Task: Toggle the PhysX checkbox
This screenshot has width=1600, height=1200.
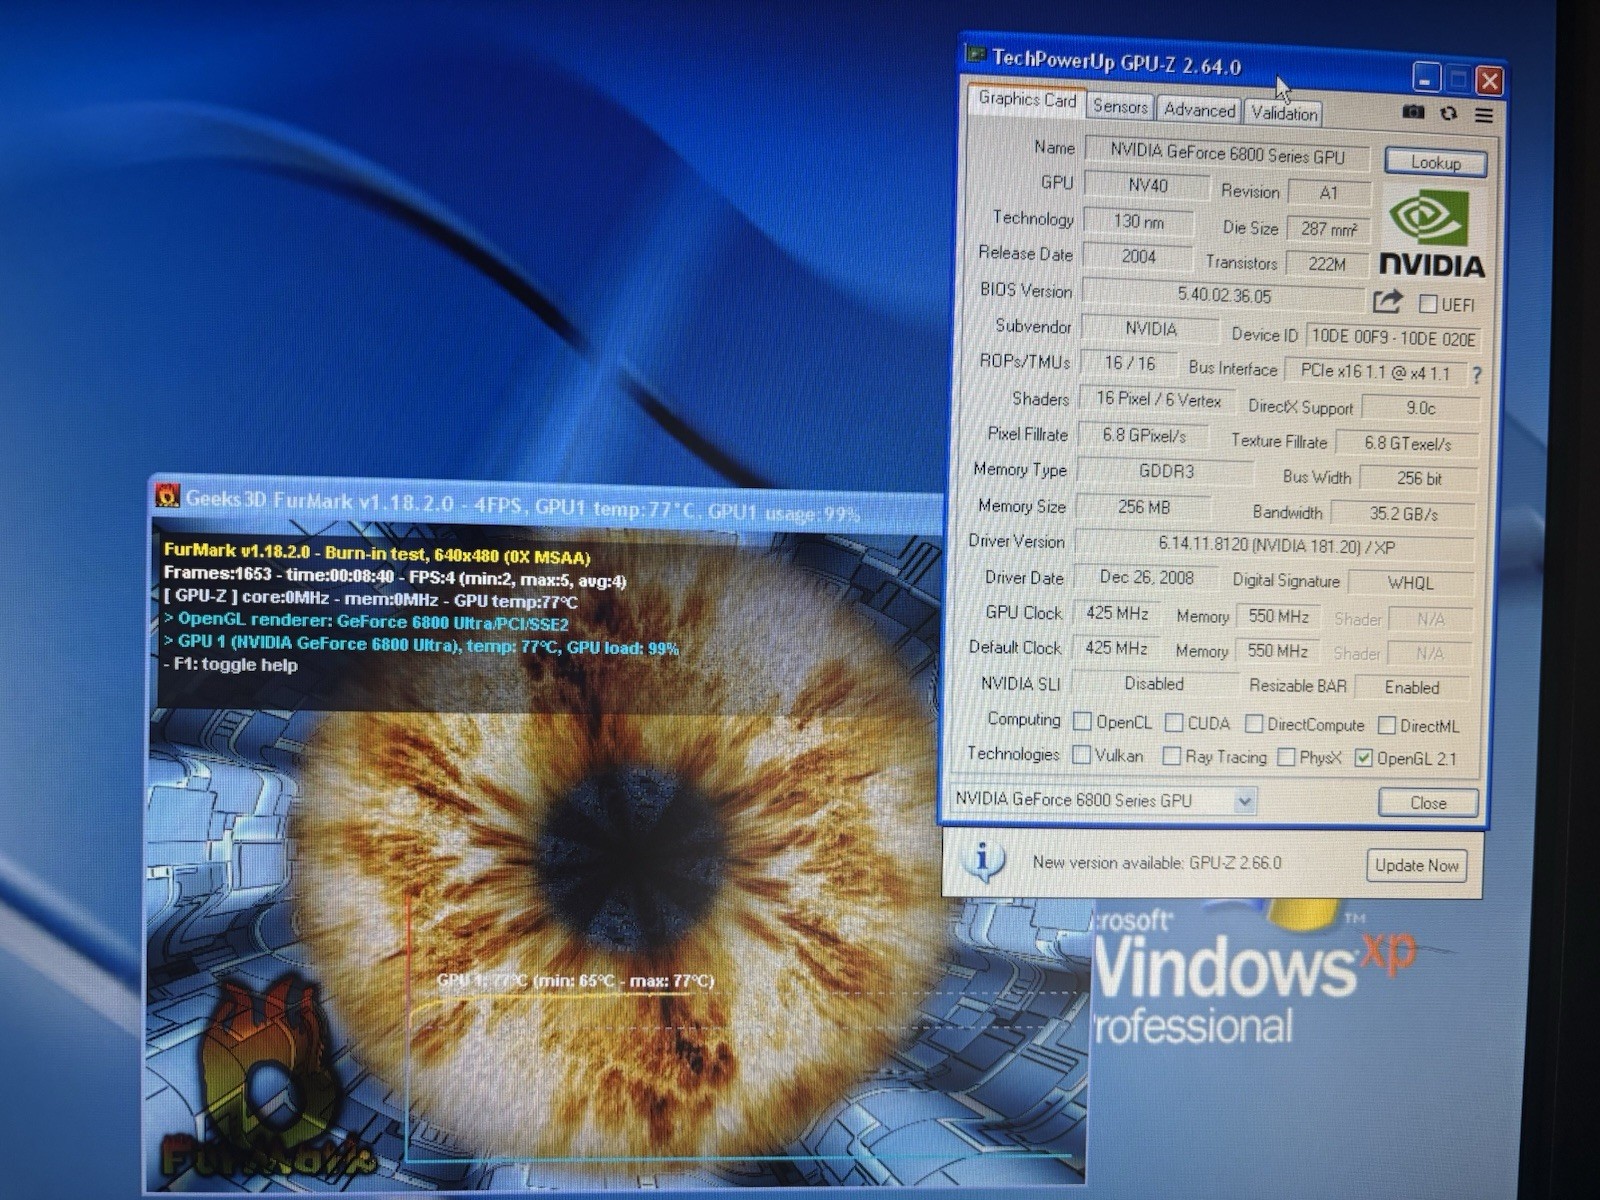Action: 1286,757
